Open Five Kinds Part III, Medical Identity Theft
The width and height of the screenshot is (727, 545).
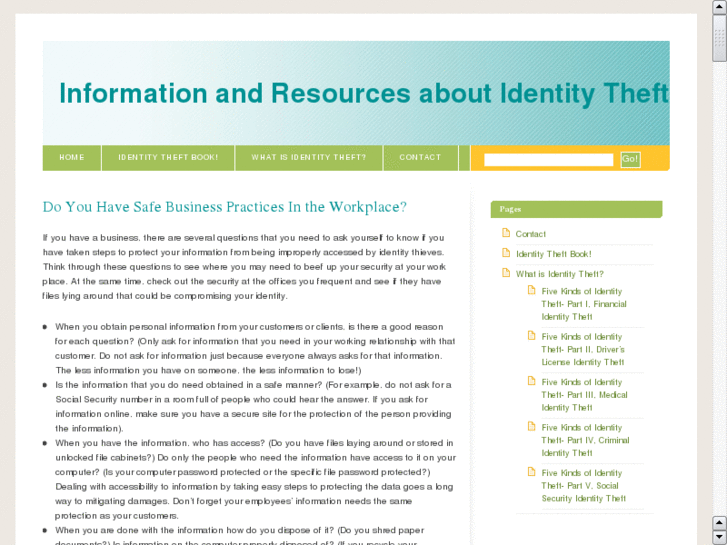tap(584, 395)
